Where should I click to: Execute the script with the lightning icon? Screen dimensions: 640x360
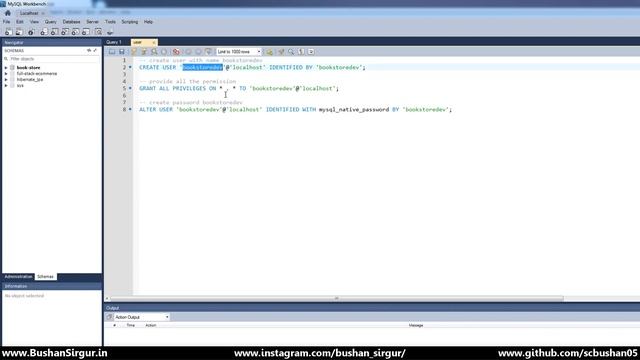coord(134,52)
